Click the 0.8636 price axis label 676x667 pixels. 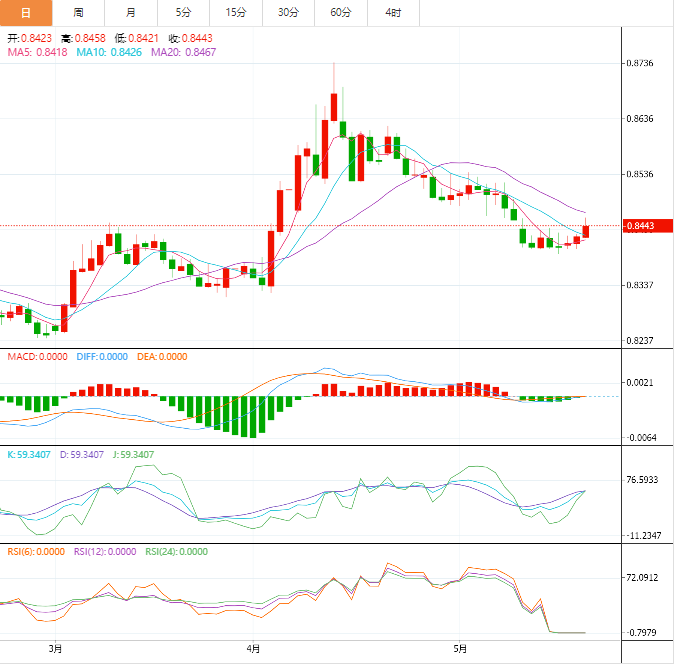(x=640, y=119)
